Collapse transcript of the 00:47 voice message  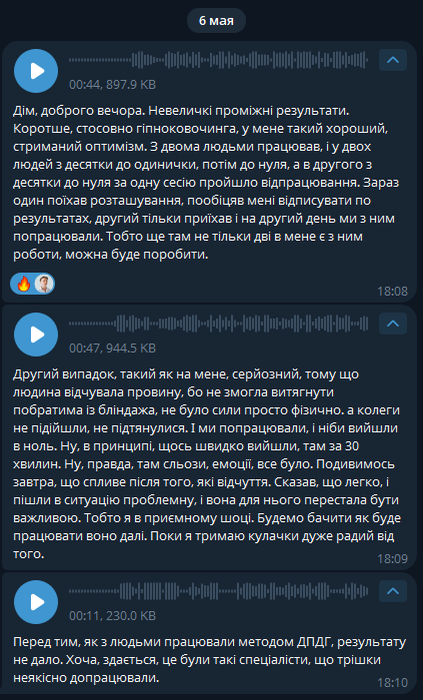point(393,323)
